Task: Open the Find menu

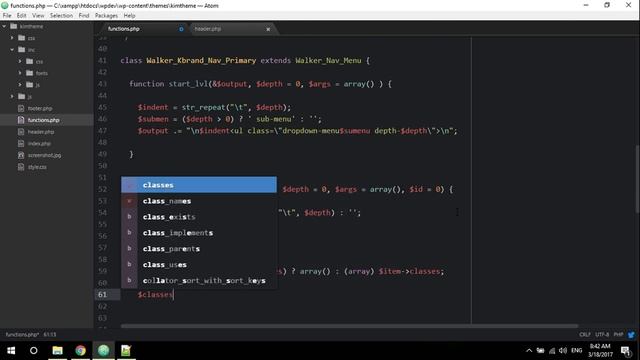Action: pyautogui.click(x=84, y=16)
